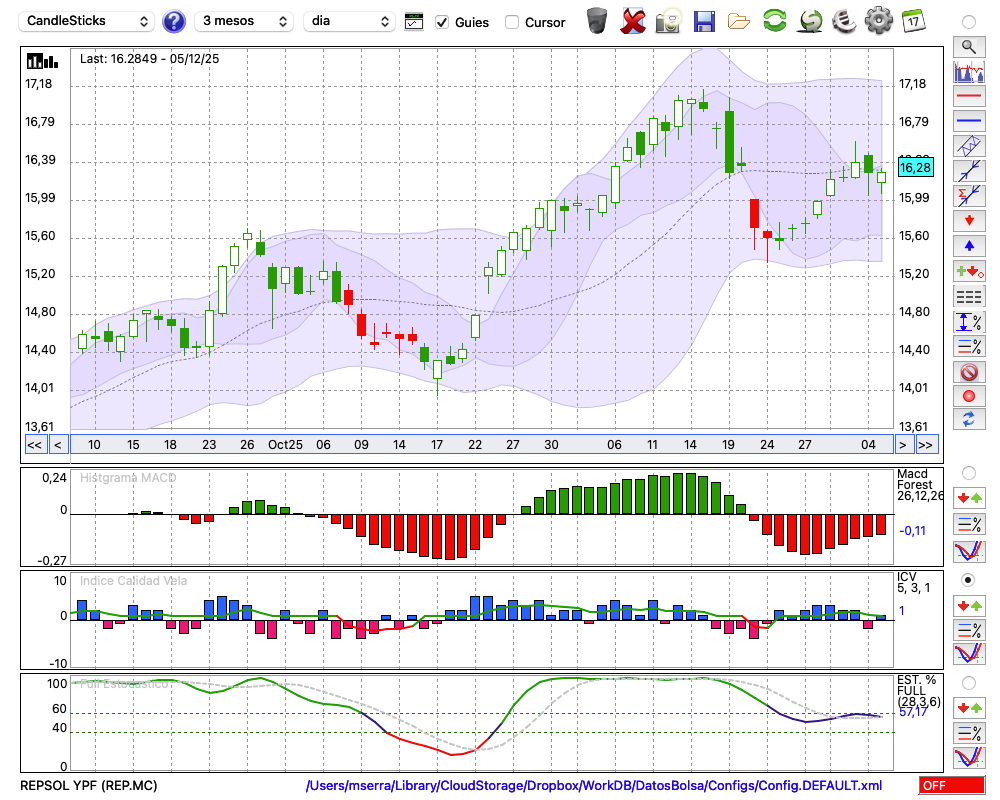Screen dimensions: 1000x800
Task: Step chart back with < button
Action: tap(58, 445)
